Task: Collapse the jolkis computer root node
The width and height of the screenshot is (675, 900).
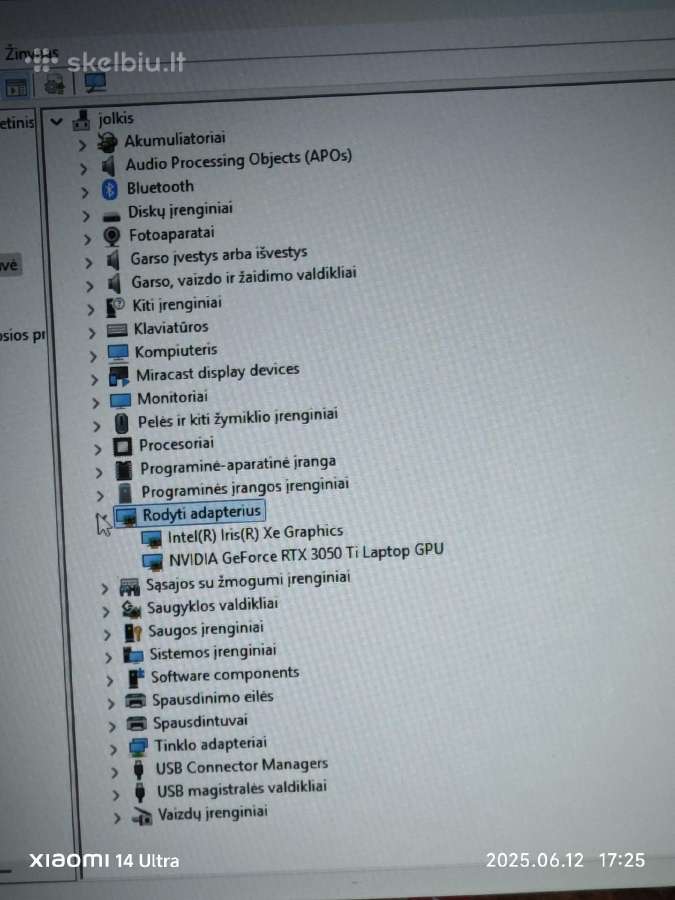Action: tap(56, 122)
